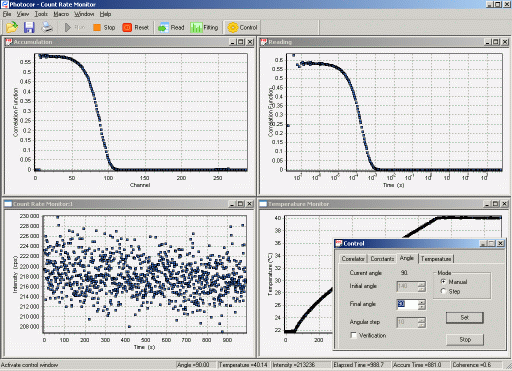The image size is (512, 371).
Task: Open the Window menu
Action: point(84,14)
